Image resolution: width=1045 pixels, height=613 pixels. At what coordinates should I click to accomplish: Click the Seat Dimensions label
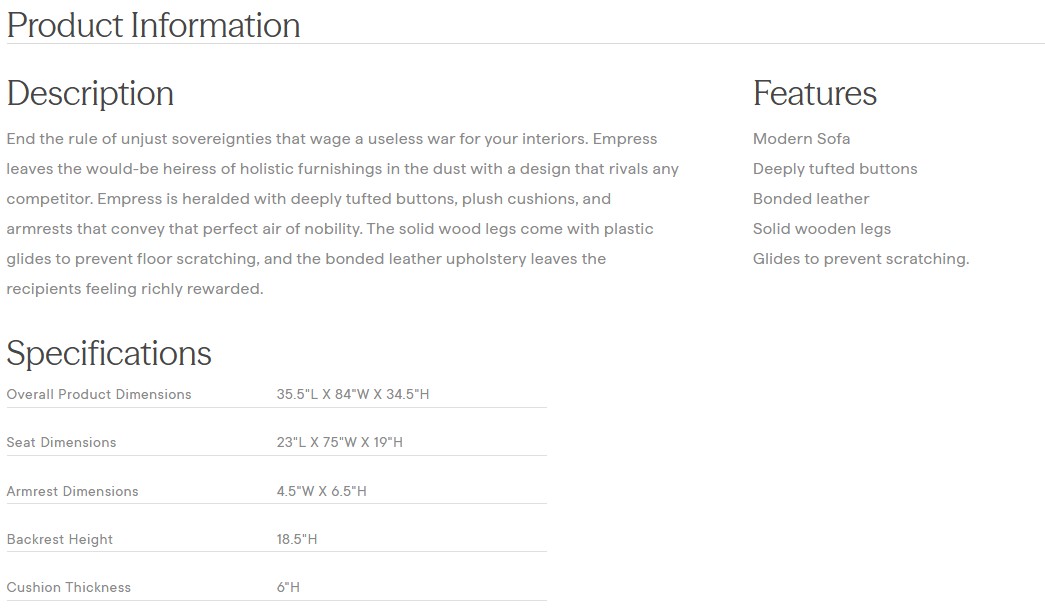point(61,442)
